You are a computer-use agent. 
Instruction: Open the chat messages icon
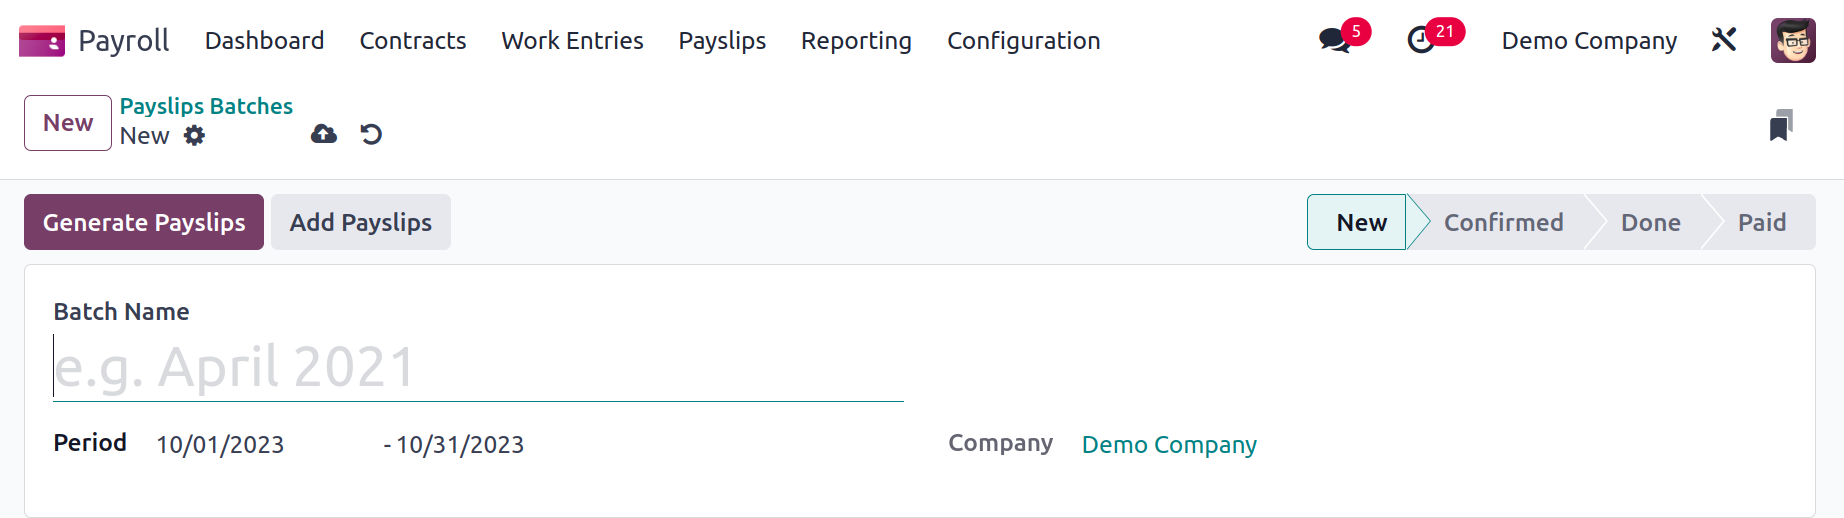coord(1334,40)
